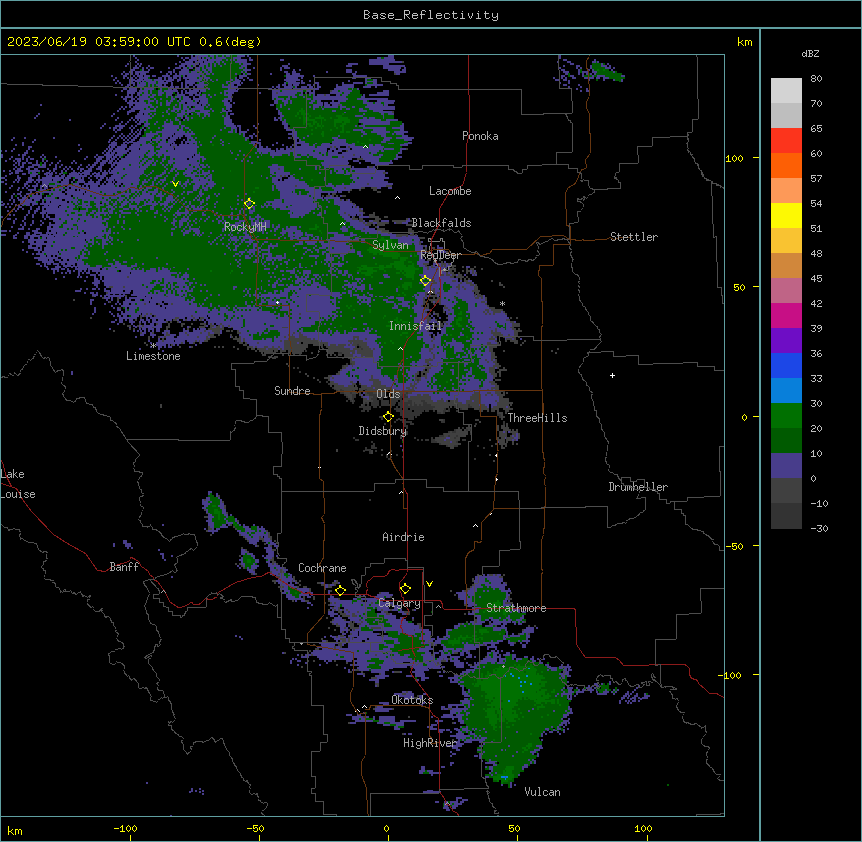The height and width of the screenshot is (842, 862).
Task: Select the dark orange 60 dBZ legend swatch
Action: tap(786, 165)
